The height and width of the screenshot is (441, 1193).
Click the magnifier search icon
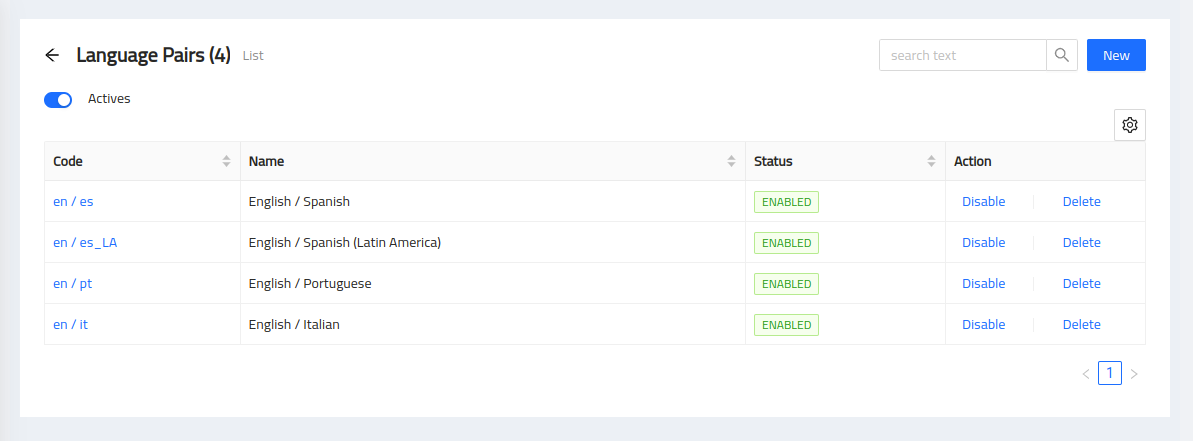(1062, 56)
